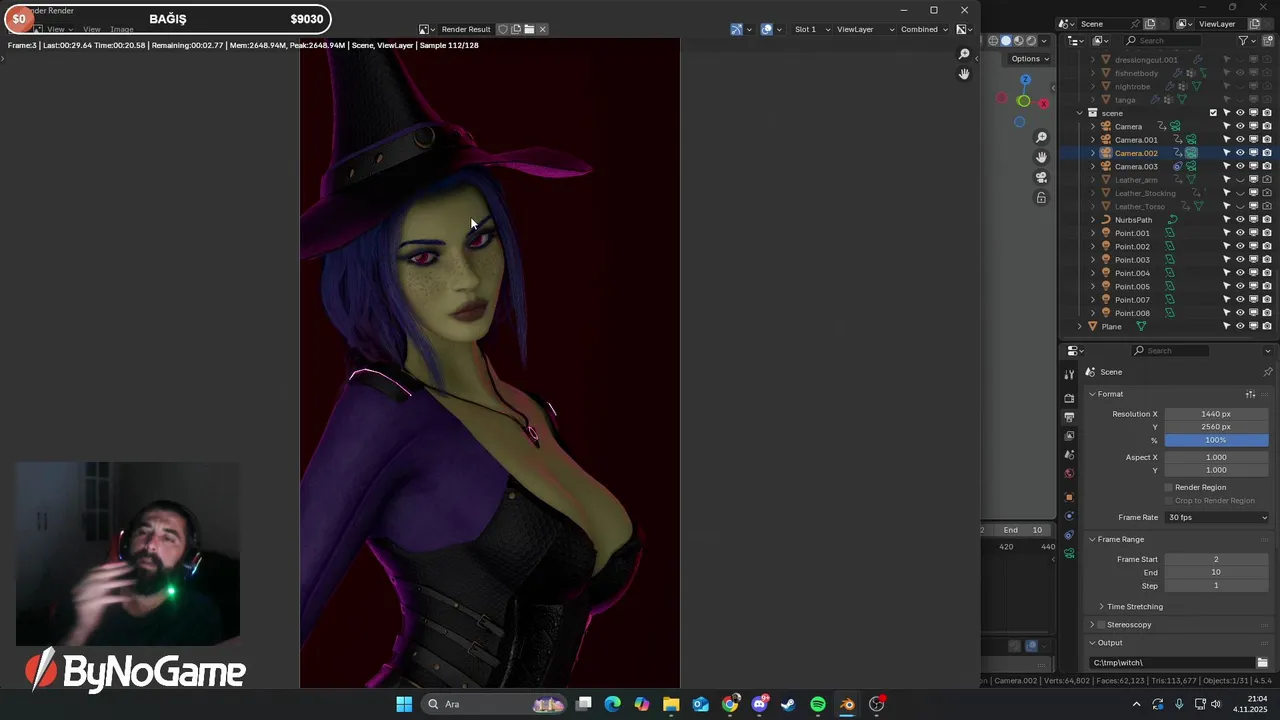Open Blender from the Windows taskbar
This screenshot has width=1280, height=720.
tap(847, 704)
